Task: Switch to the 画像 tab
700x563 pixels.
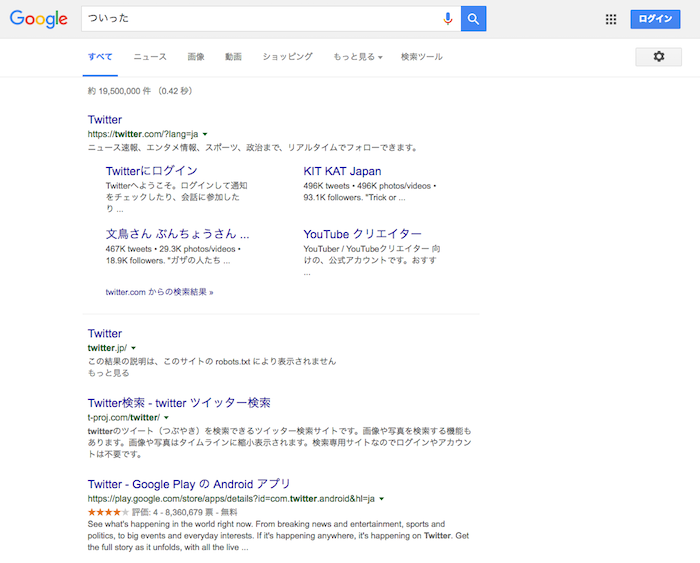Action: tap(196, 57)
